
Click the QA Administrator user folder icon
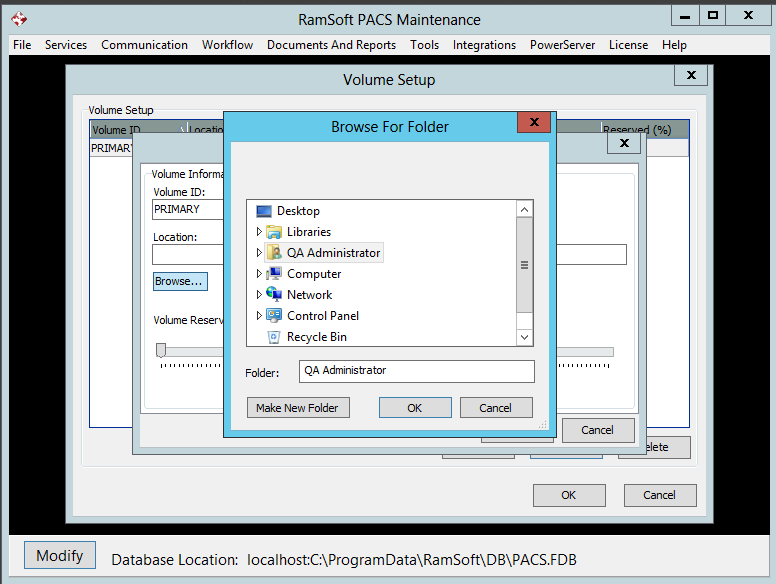pos(274,253)
